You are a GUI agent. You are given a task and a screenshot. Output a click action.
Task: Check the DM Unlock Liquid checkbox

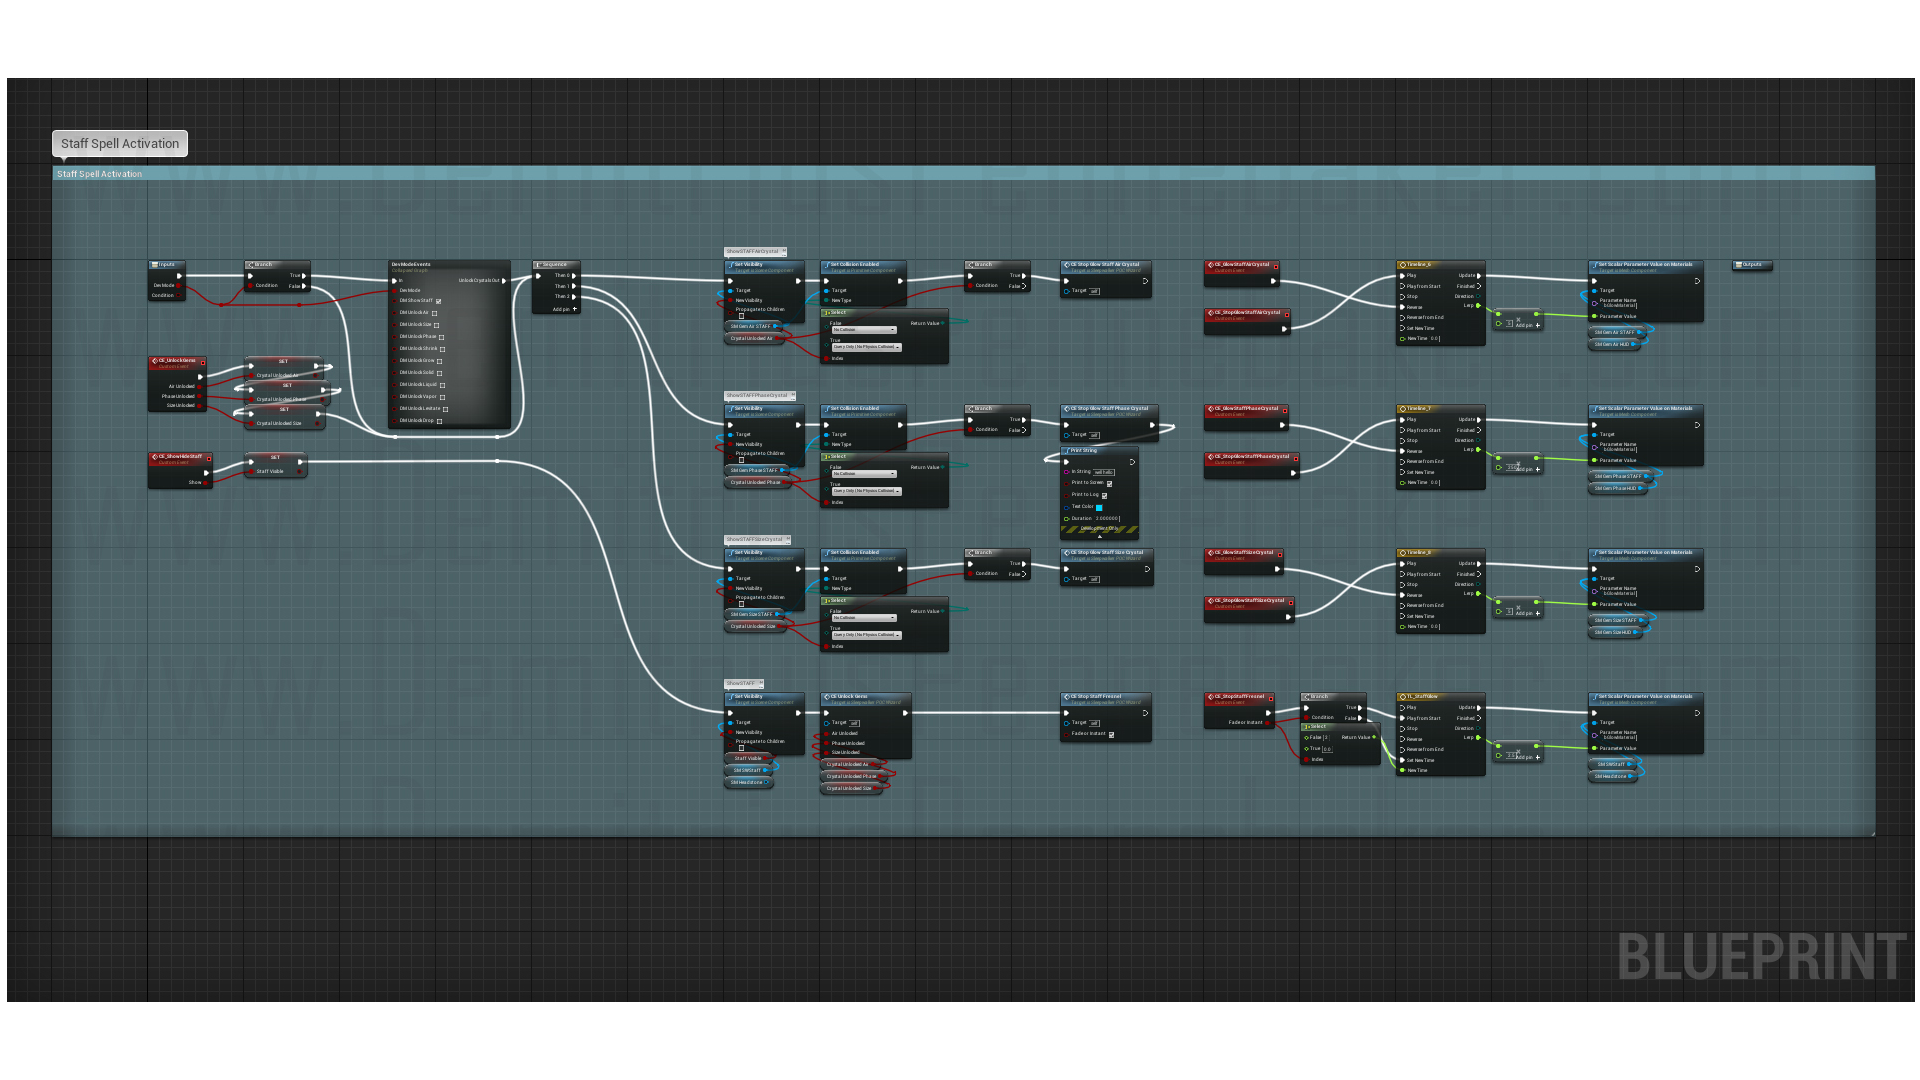click(x=442, y=385)
